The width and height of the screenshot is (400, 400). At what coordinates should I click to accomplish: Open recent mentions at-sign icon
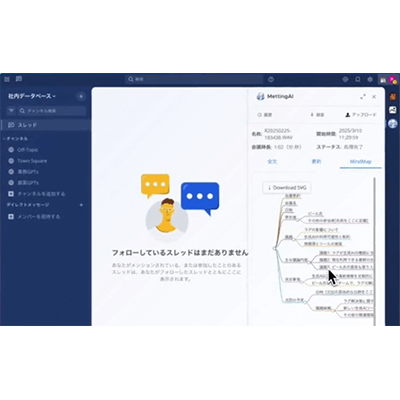(345, 79)
